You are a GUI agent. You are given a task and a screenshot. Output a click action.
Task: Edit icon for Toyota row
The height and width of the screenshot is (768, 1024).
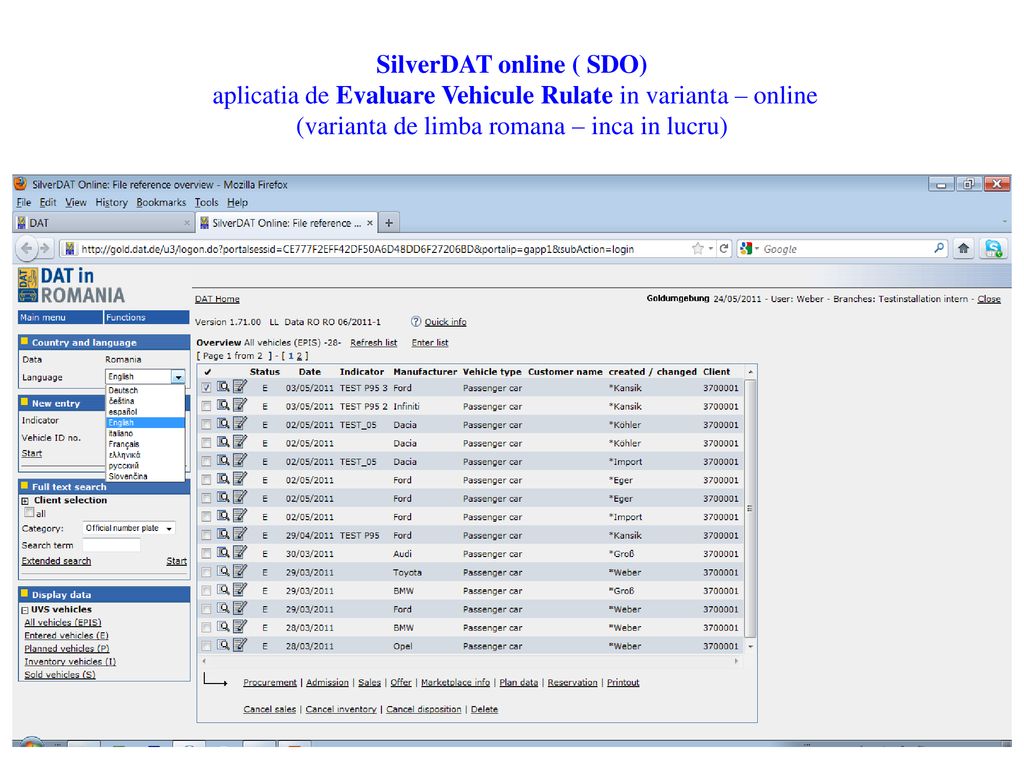coord(240,571)
